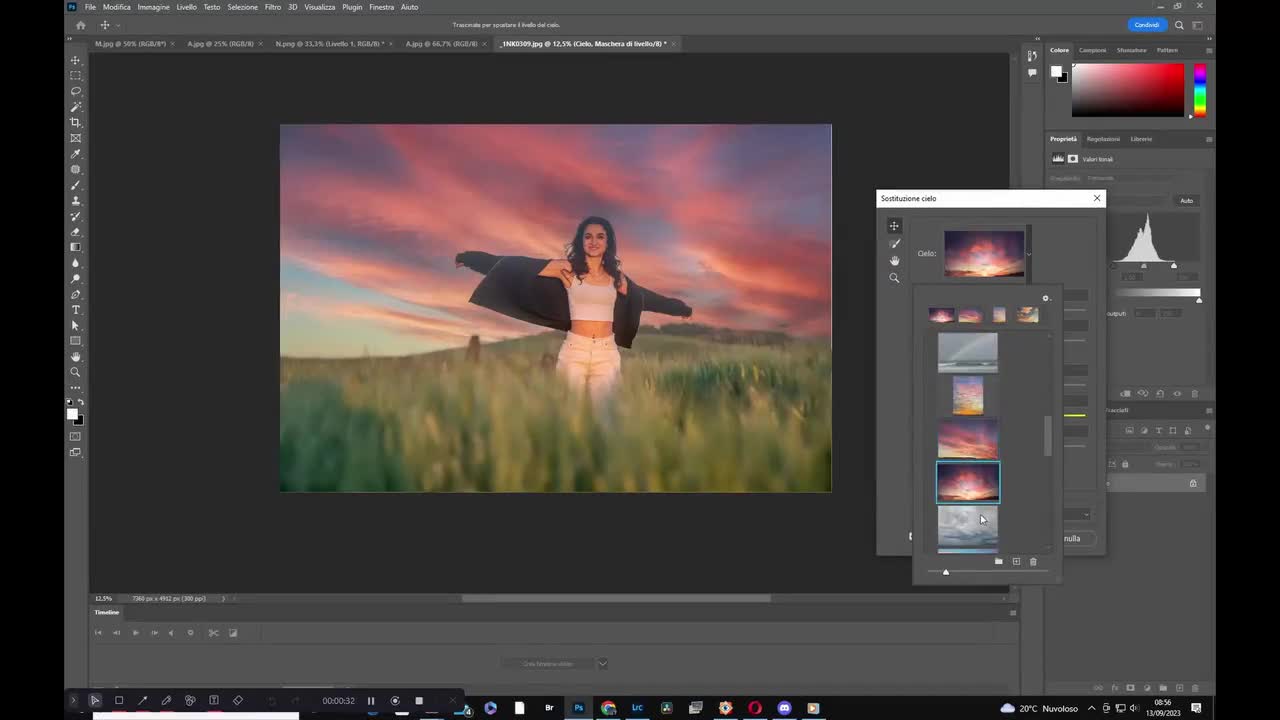1280x720 pixels.
Task: Open Colore panel options menu
Action: pos(1208,50)
